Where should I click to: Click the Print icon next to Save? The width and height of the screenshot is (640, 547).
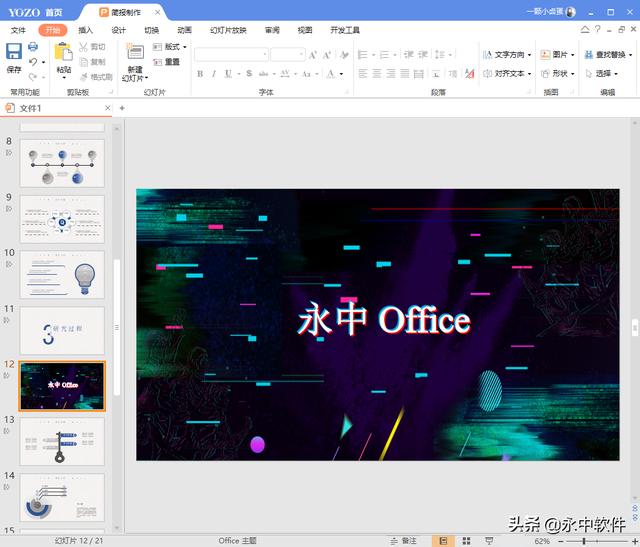(x=33, y=47)
